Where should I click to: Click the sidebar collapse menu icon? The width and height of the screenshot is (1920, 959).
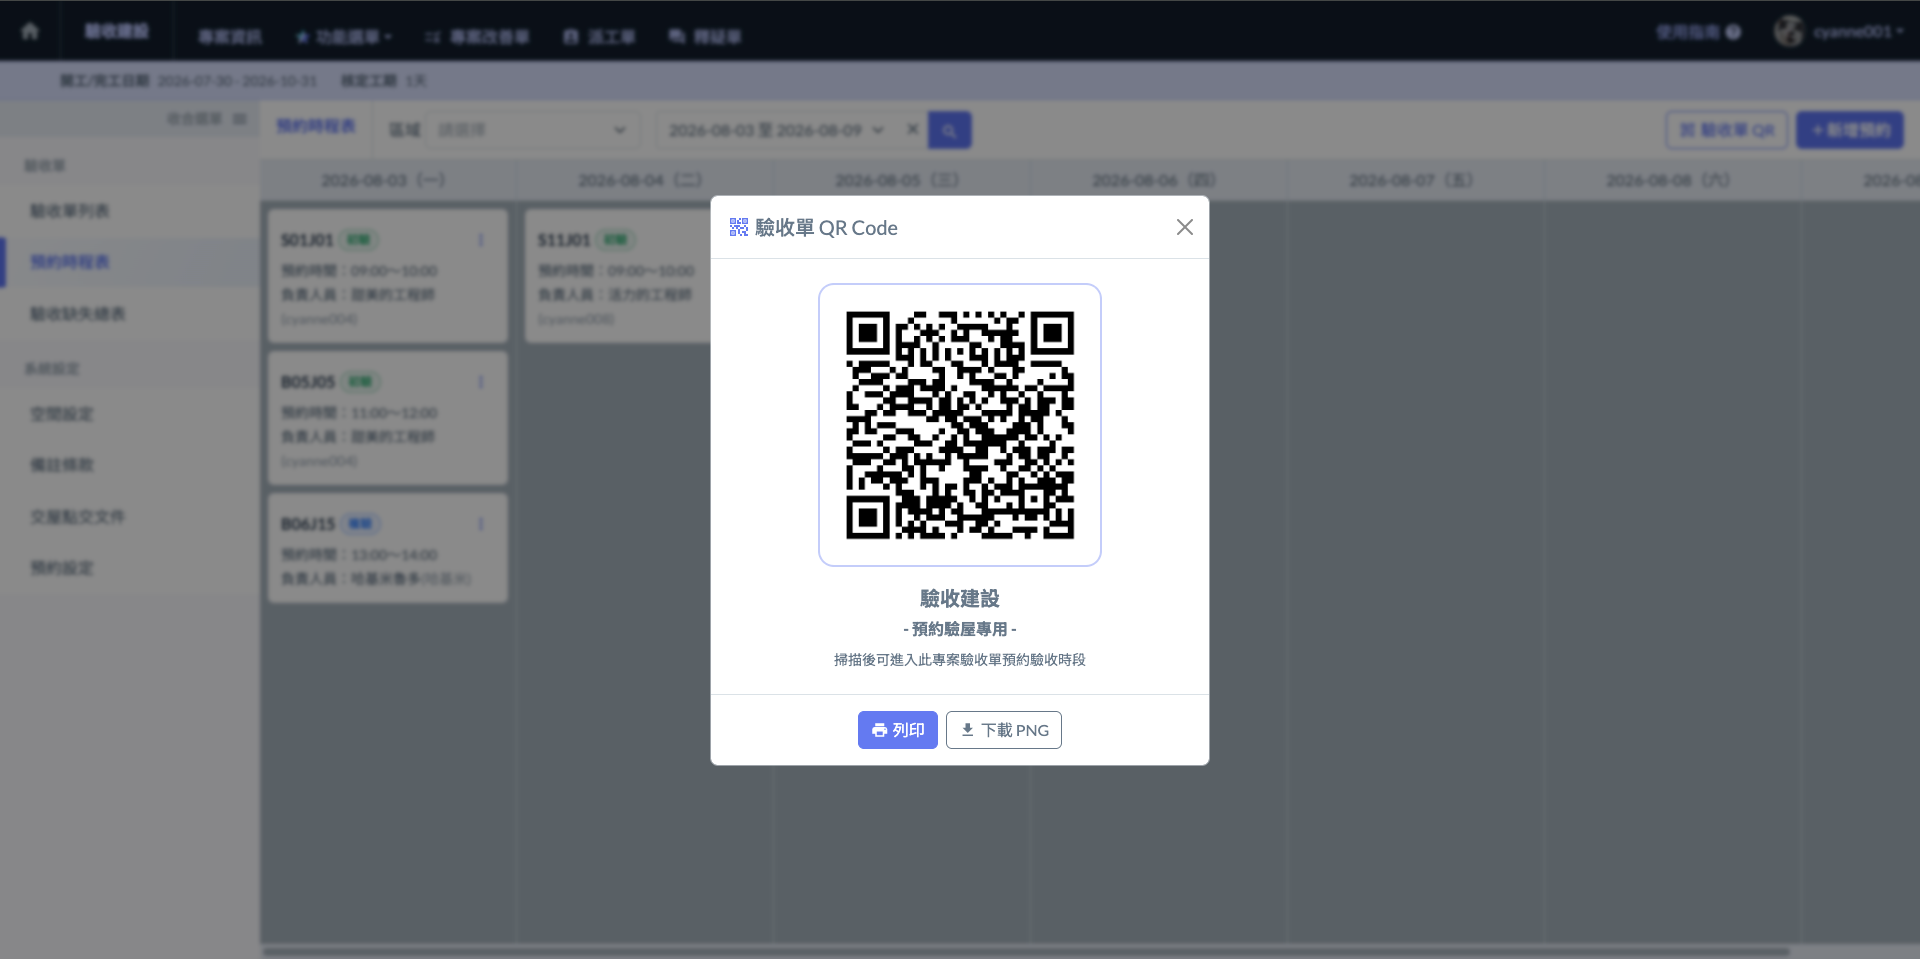coord(239,119)
